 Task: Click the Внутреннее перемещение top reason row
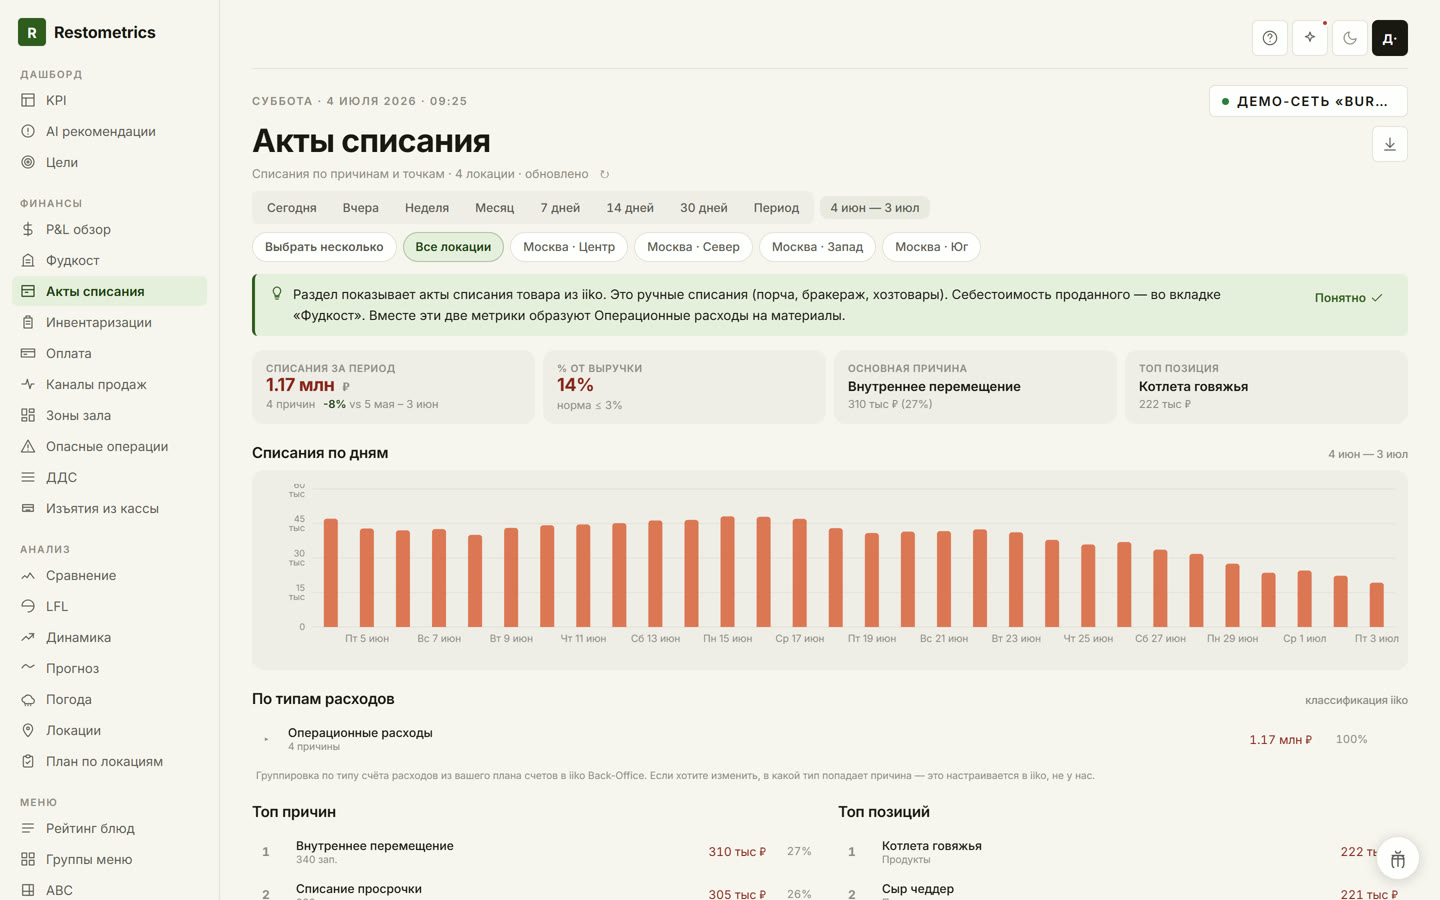(x=535, y=852)
